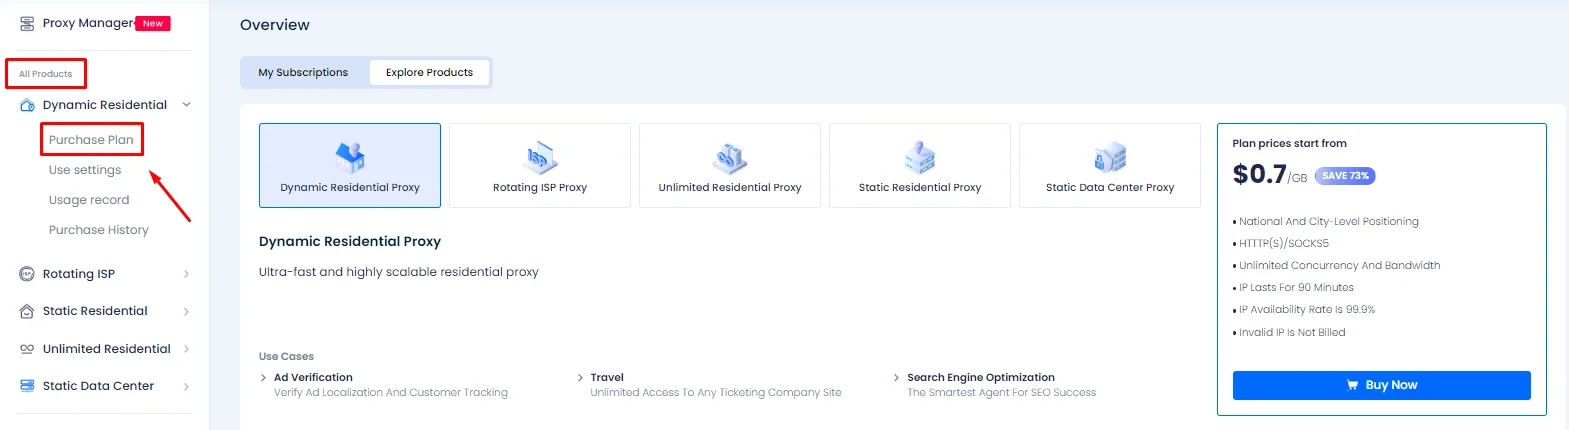Viewport: 1569px width, 430px height.
Task: Go to Usage record page
Action: pos(89,200)
